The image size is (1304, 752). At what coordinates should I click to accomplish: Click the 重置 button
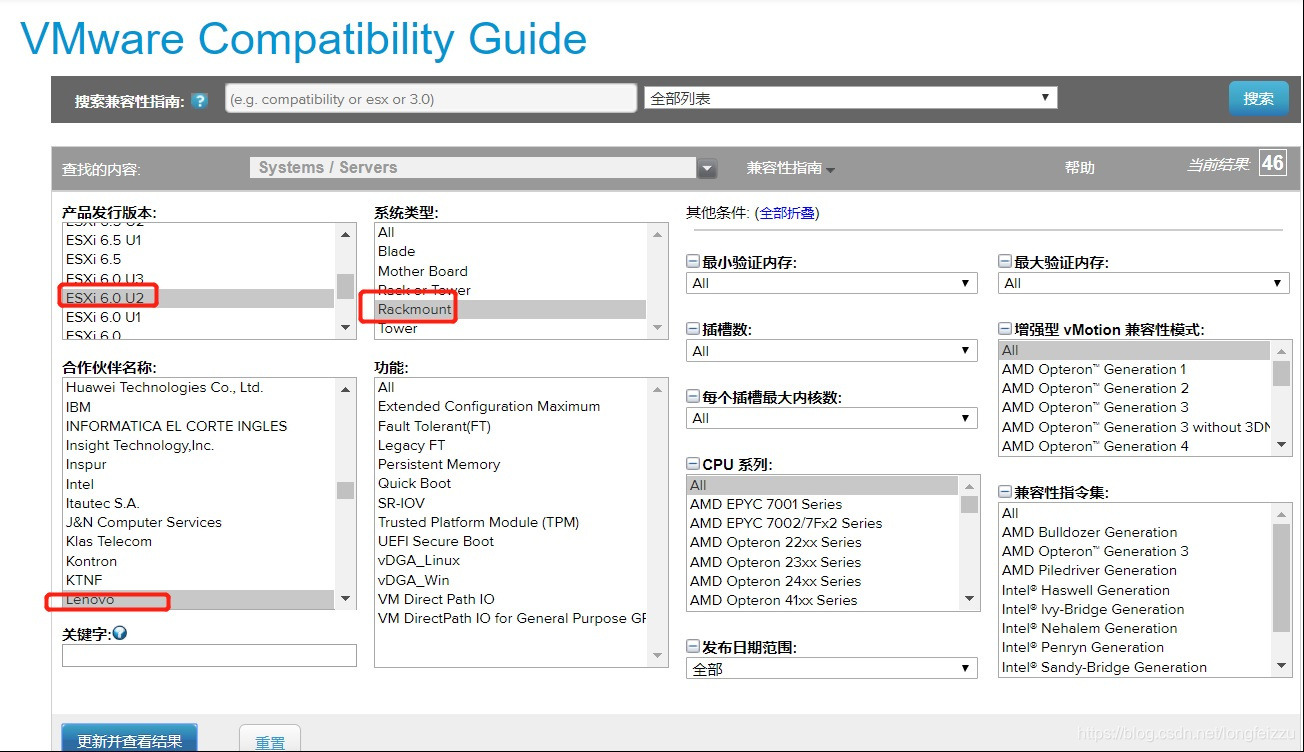(x=270, y=740)
